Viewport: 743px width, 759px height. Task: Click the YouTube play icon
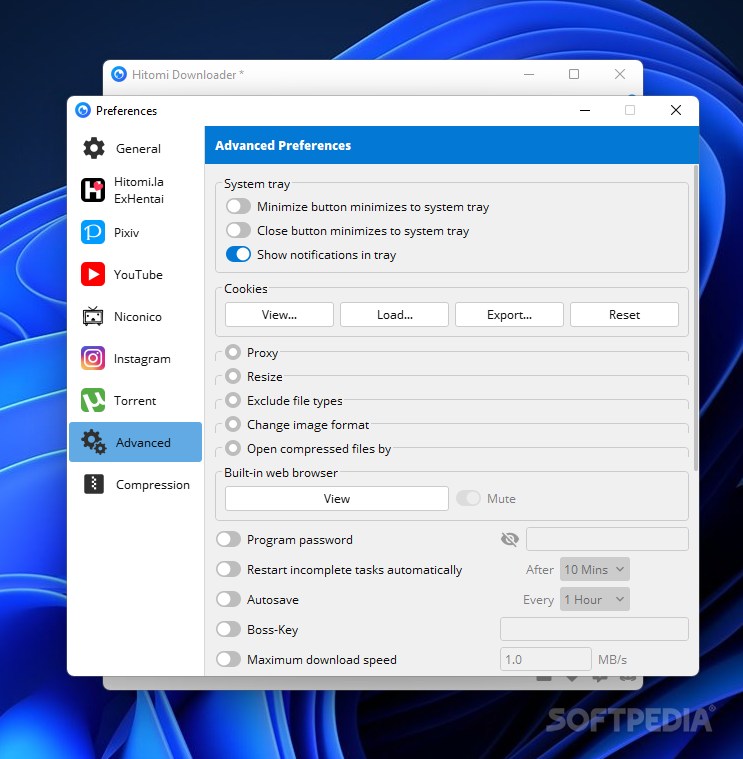(x=92, y=274)
